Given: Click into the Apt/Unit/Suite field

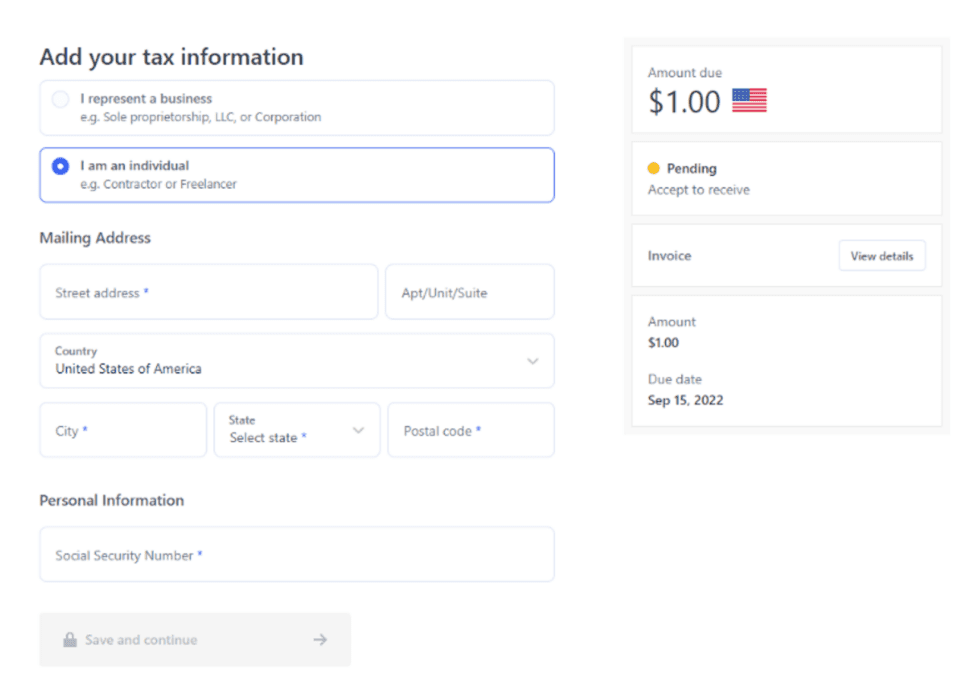Looking at the screenshot, I should click(469, 292).
